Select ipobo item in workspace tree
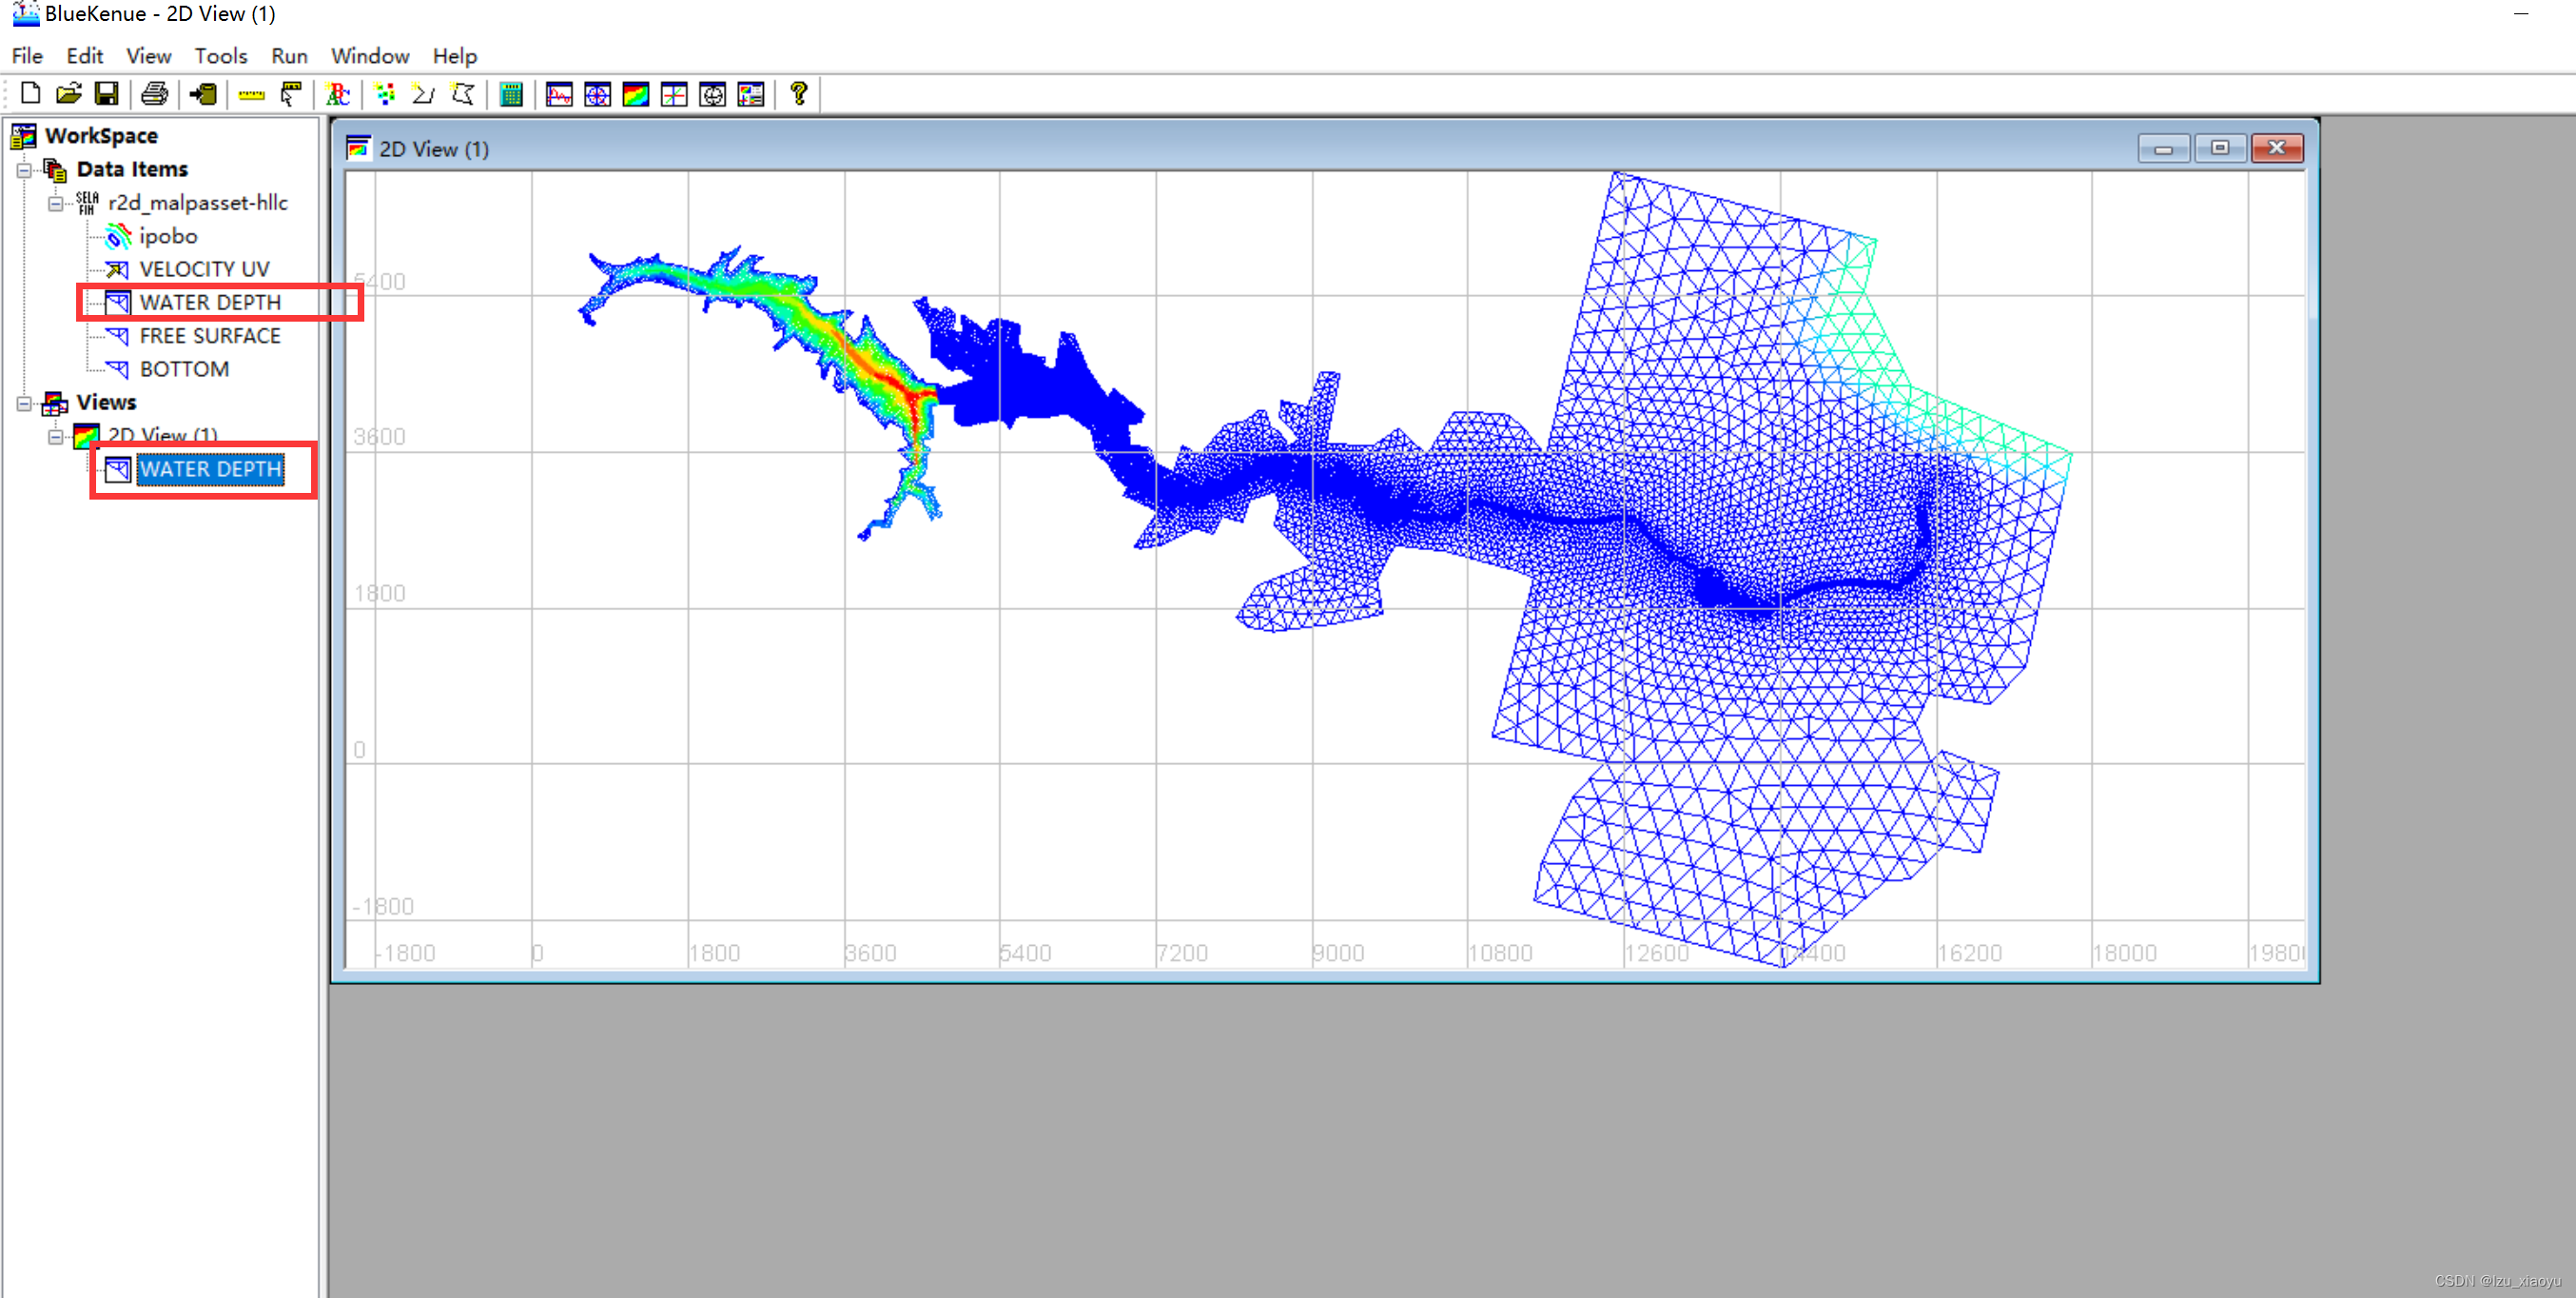Screen dimensions: 2576x1298 168,236
